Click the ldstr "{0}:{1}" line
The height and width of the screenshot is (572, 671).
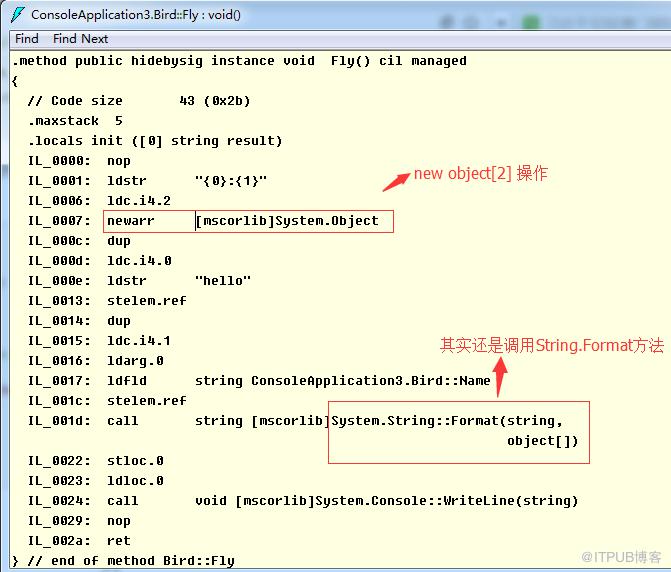tap(148, 181)
